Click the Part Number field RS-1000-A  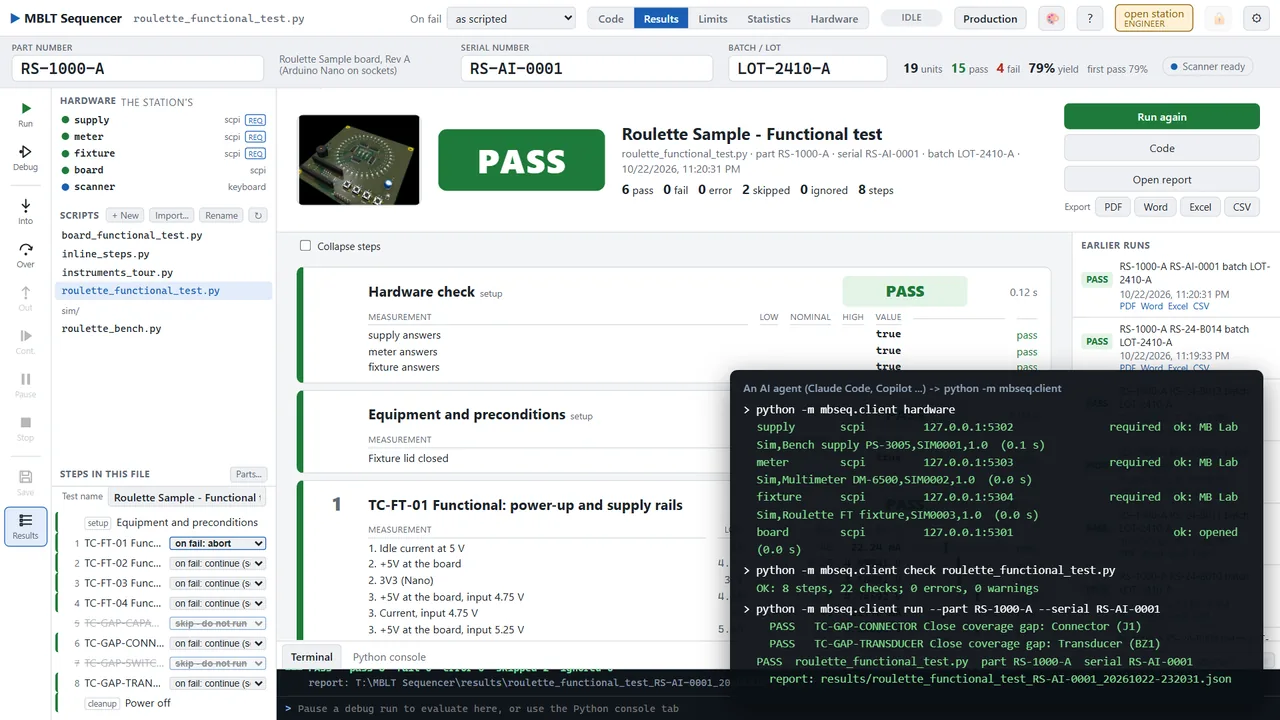[137, 68]
